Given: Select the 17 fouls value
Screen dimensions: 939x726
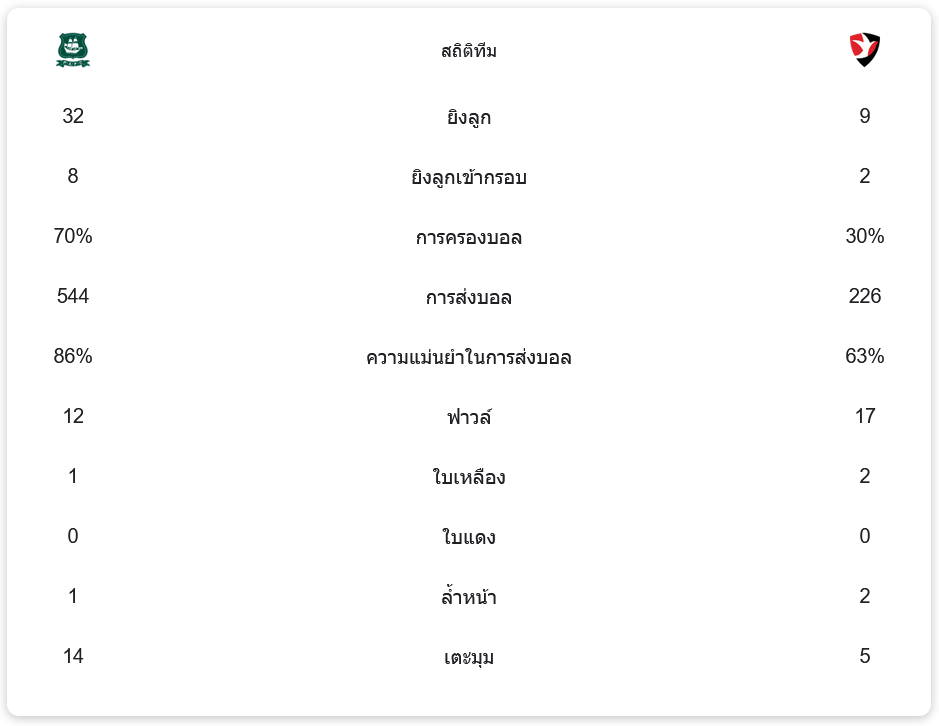Looking at the screenshot, I should (864, 416).
